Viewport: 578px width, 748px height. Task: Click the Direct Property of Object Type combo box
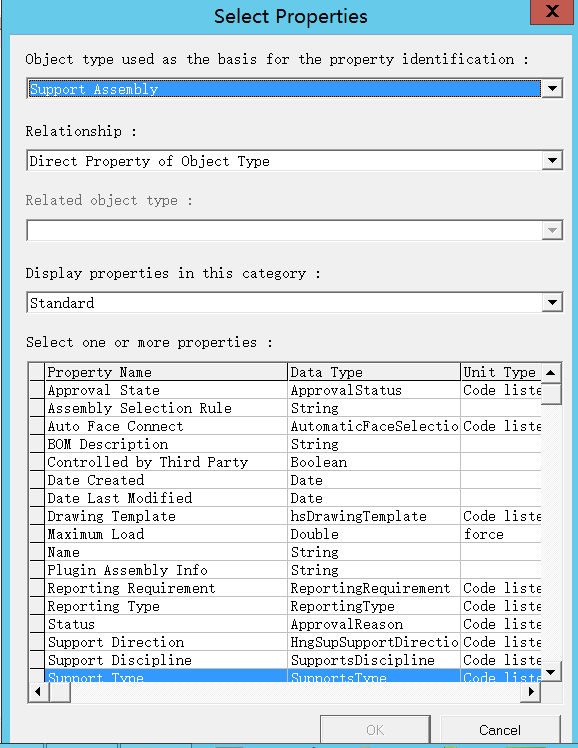[x=285, y=161]
